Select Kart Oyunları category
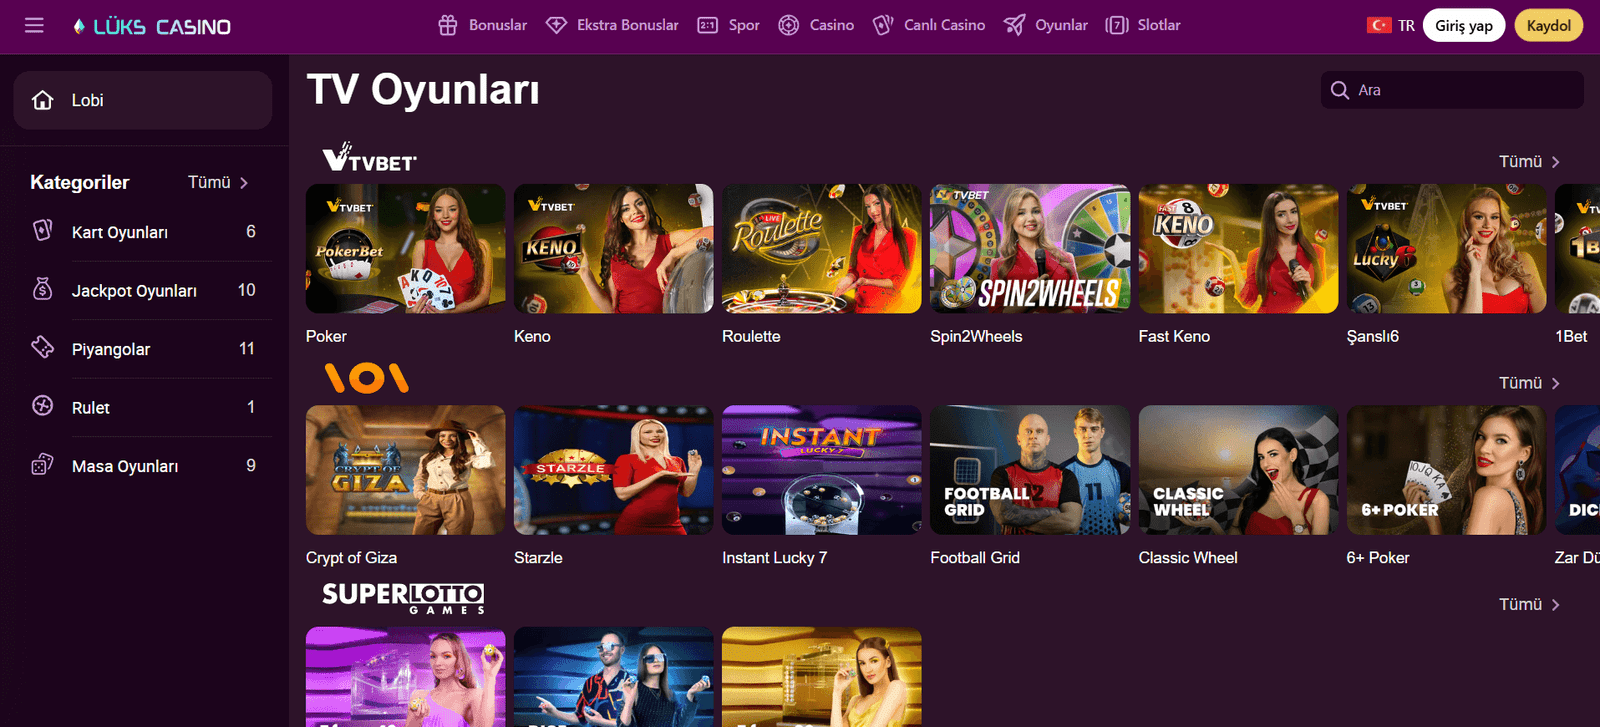Image resolution: width=1600 pixels, height=727 pixels. [x=143, y=232]
